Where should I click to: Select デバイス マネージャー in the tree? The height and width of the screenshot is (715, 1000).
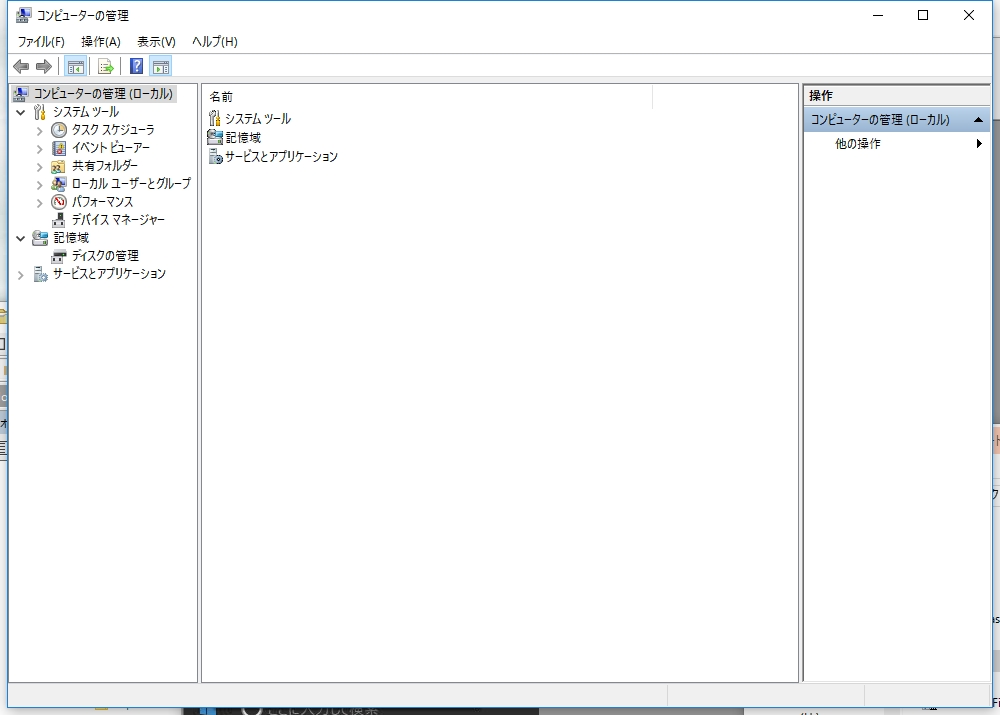[117, 220]
